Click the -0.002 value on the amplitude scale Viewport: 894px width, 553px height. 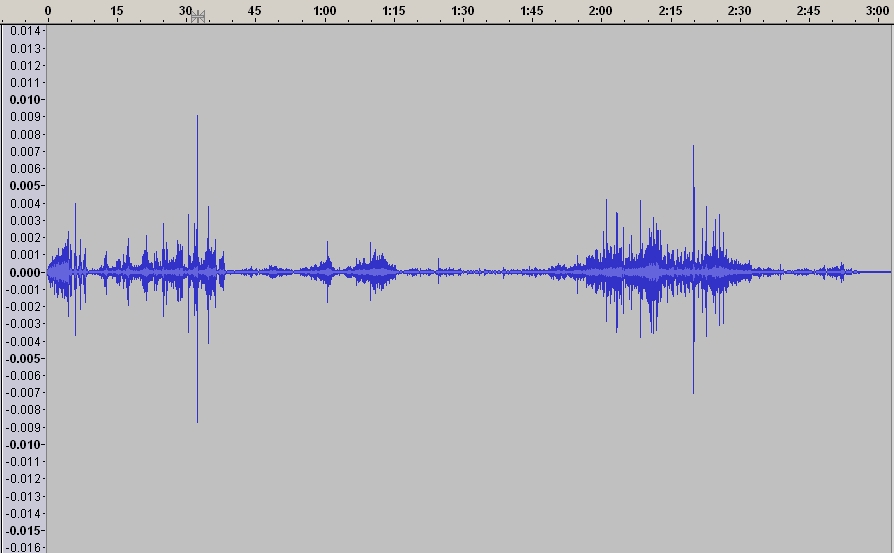tap(23, 307)
